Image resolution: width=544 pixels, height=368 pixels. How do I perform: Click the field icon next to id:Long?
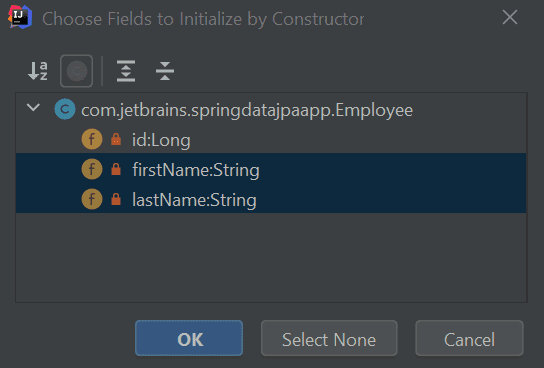tap(92, 139)
